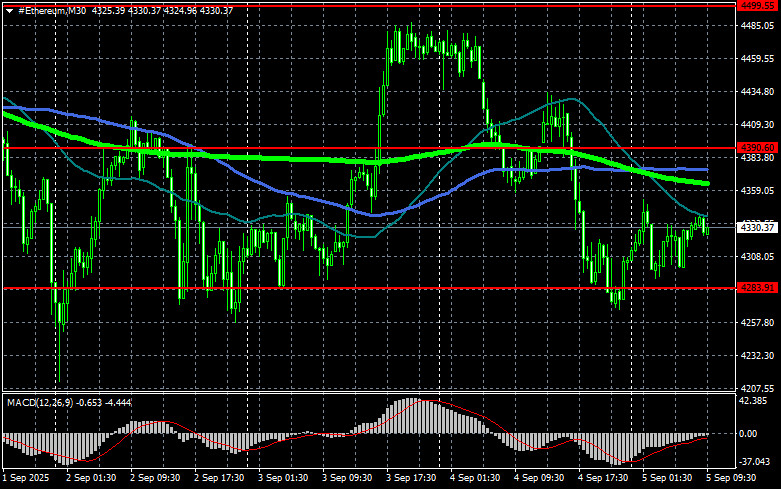Click the 4359.05 price scale value
This screenshot has width=781, height=489.
coord(757,190)
